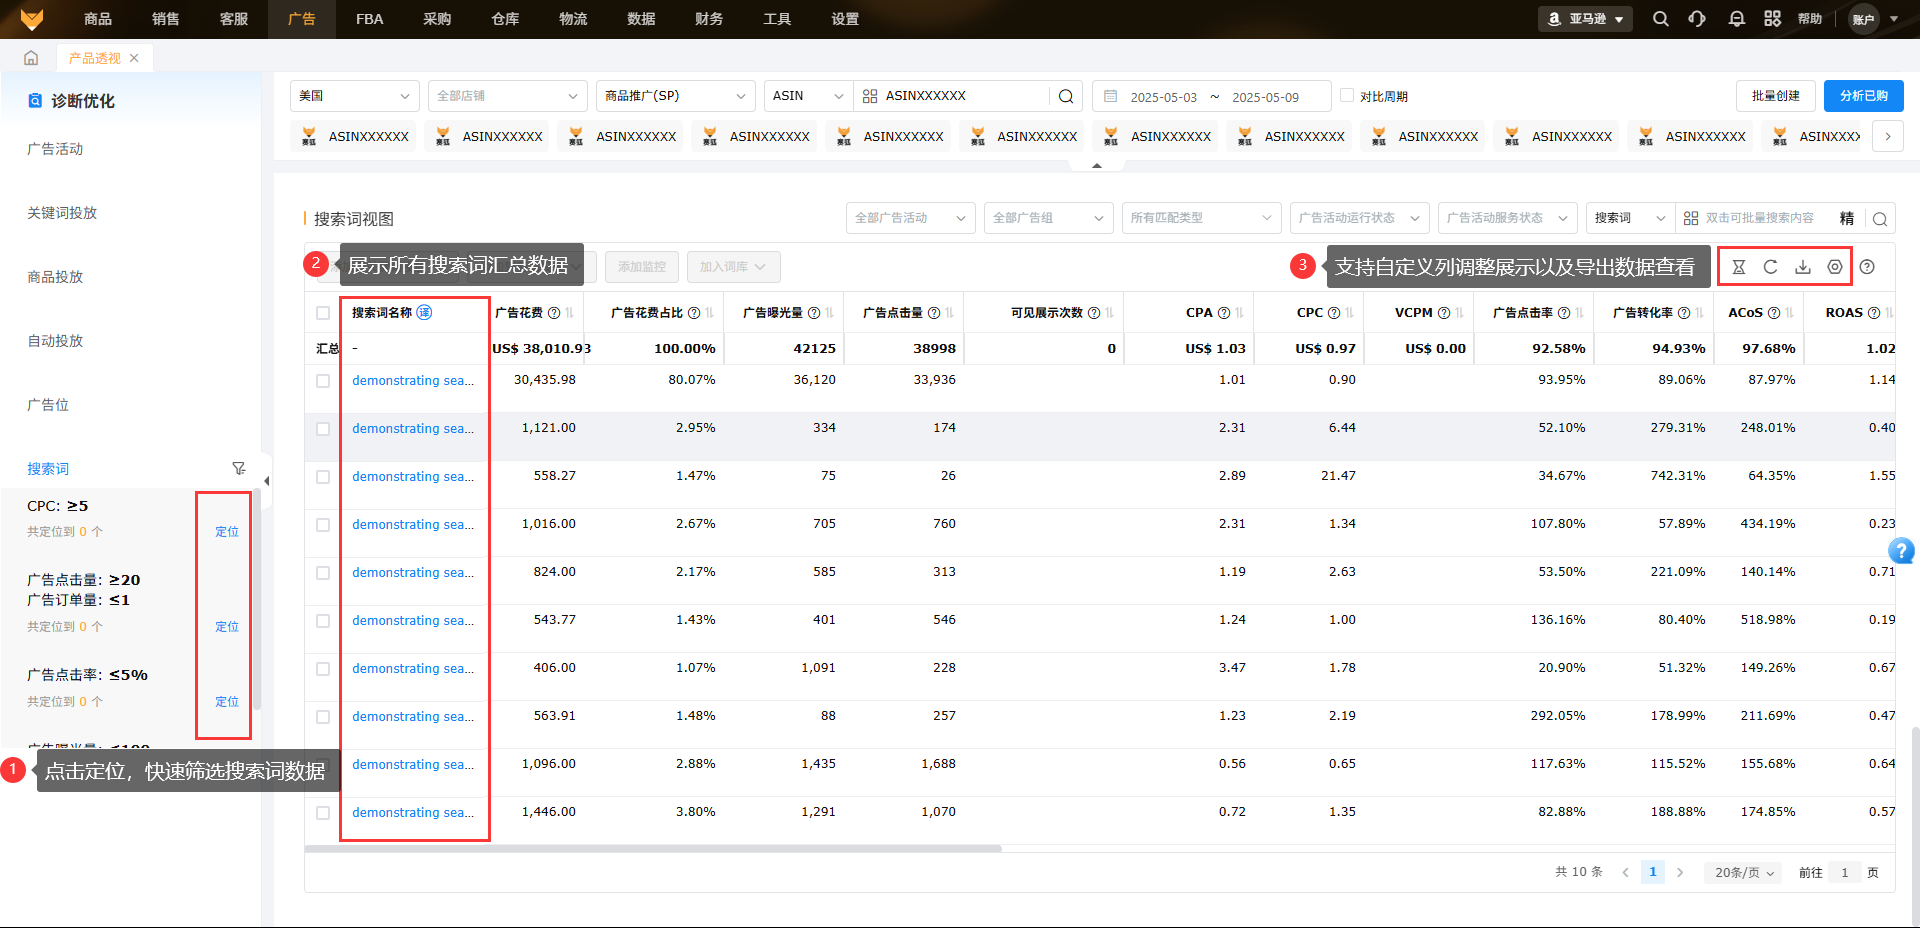The width and height of the screenshot is (1920, 928).
Task: Click the 批量创建 button
Action: tap(1775, 96)
